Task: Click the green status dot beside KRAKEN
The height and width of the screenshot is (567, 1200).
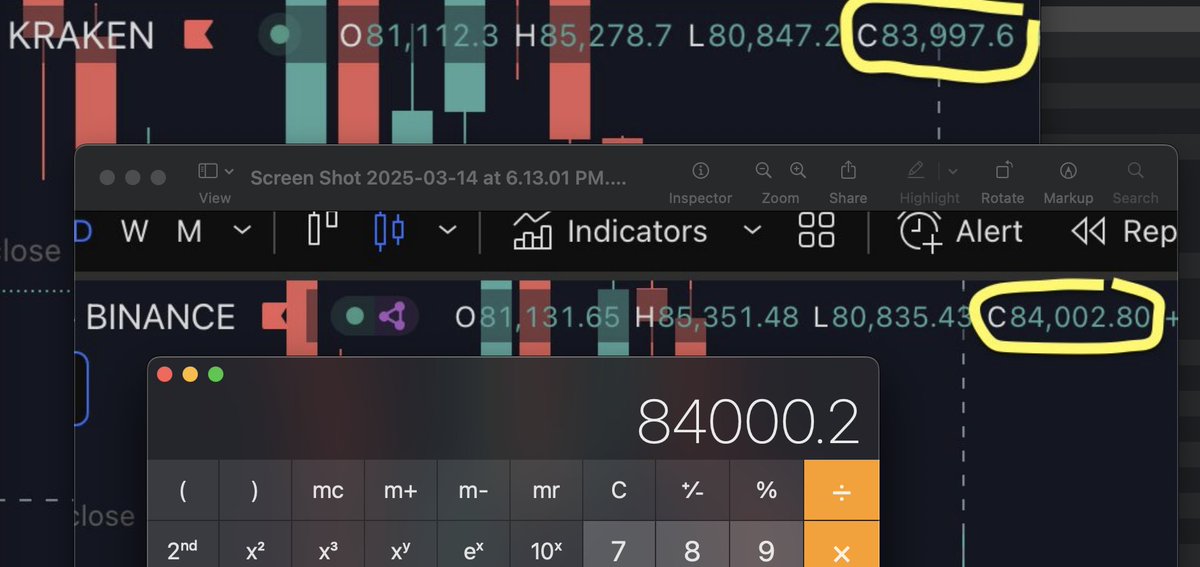Action: click(x=280, y=36)
